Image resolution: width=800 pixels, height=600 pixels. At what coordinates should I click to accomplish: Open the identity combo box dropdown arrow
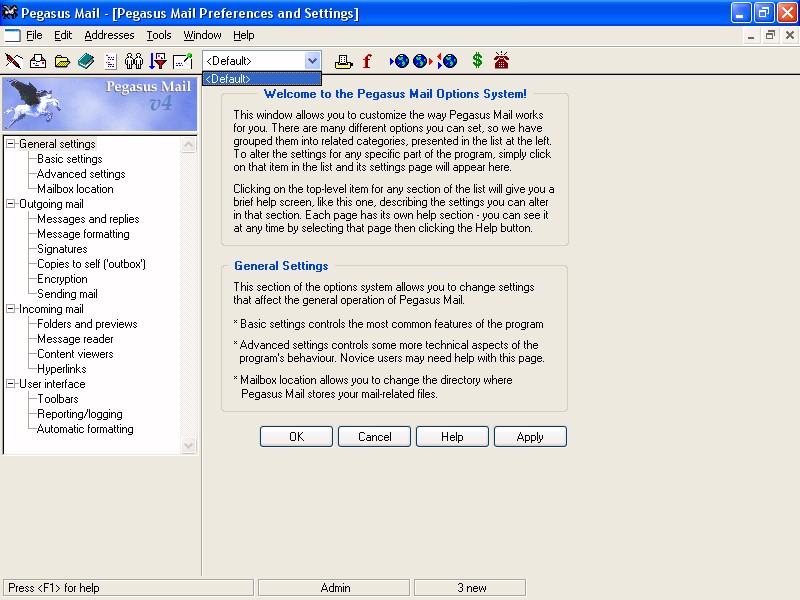coord(312,61)
